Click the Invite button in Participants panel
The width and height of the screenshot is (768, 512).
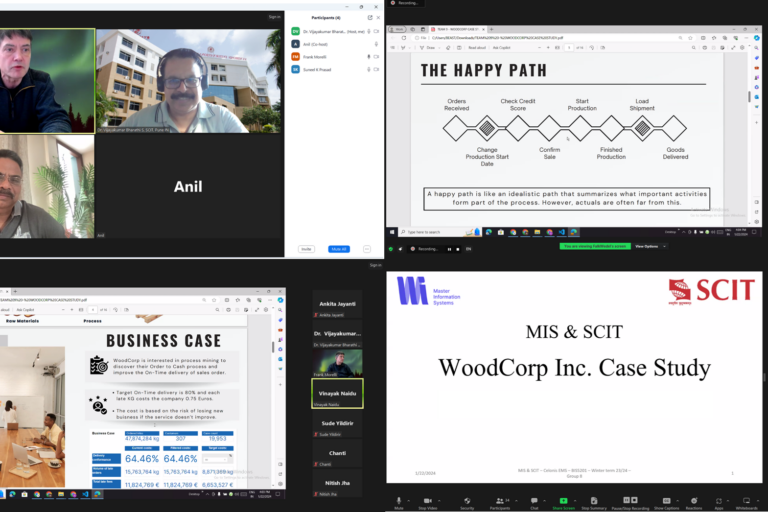pyautogui.click(x=306, y=249)
